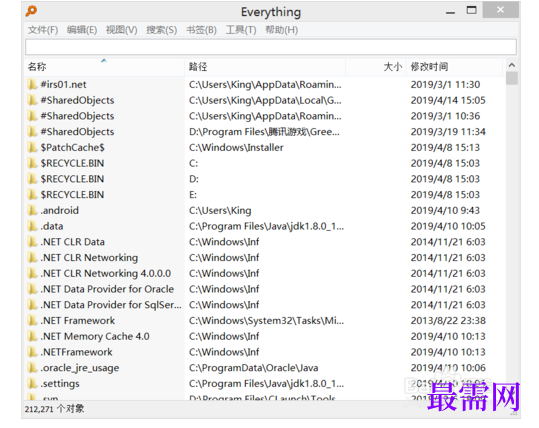The width and height of the screenshot is (539, 428).
Task: Select the .NET CLR Data entry
Action: (x=73, y=242)
